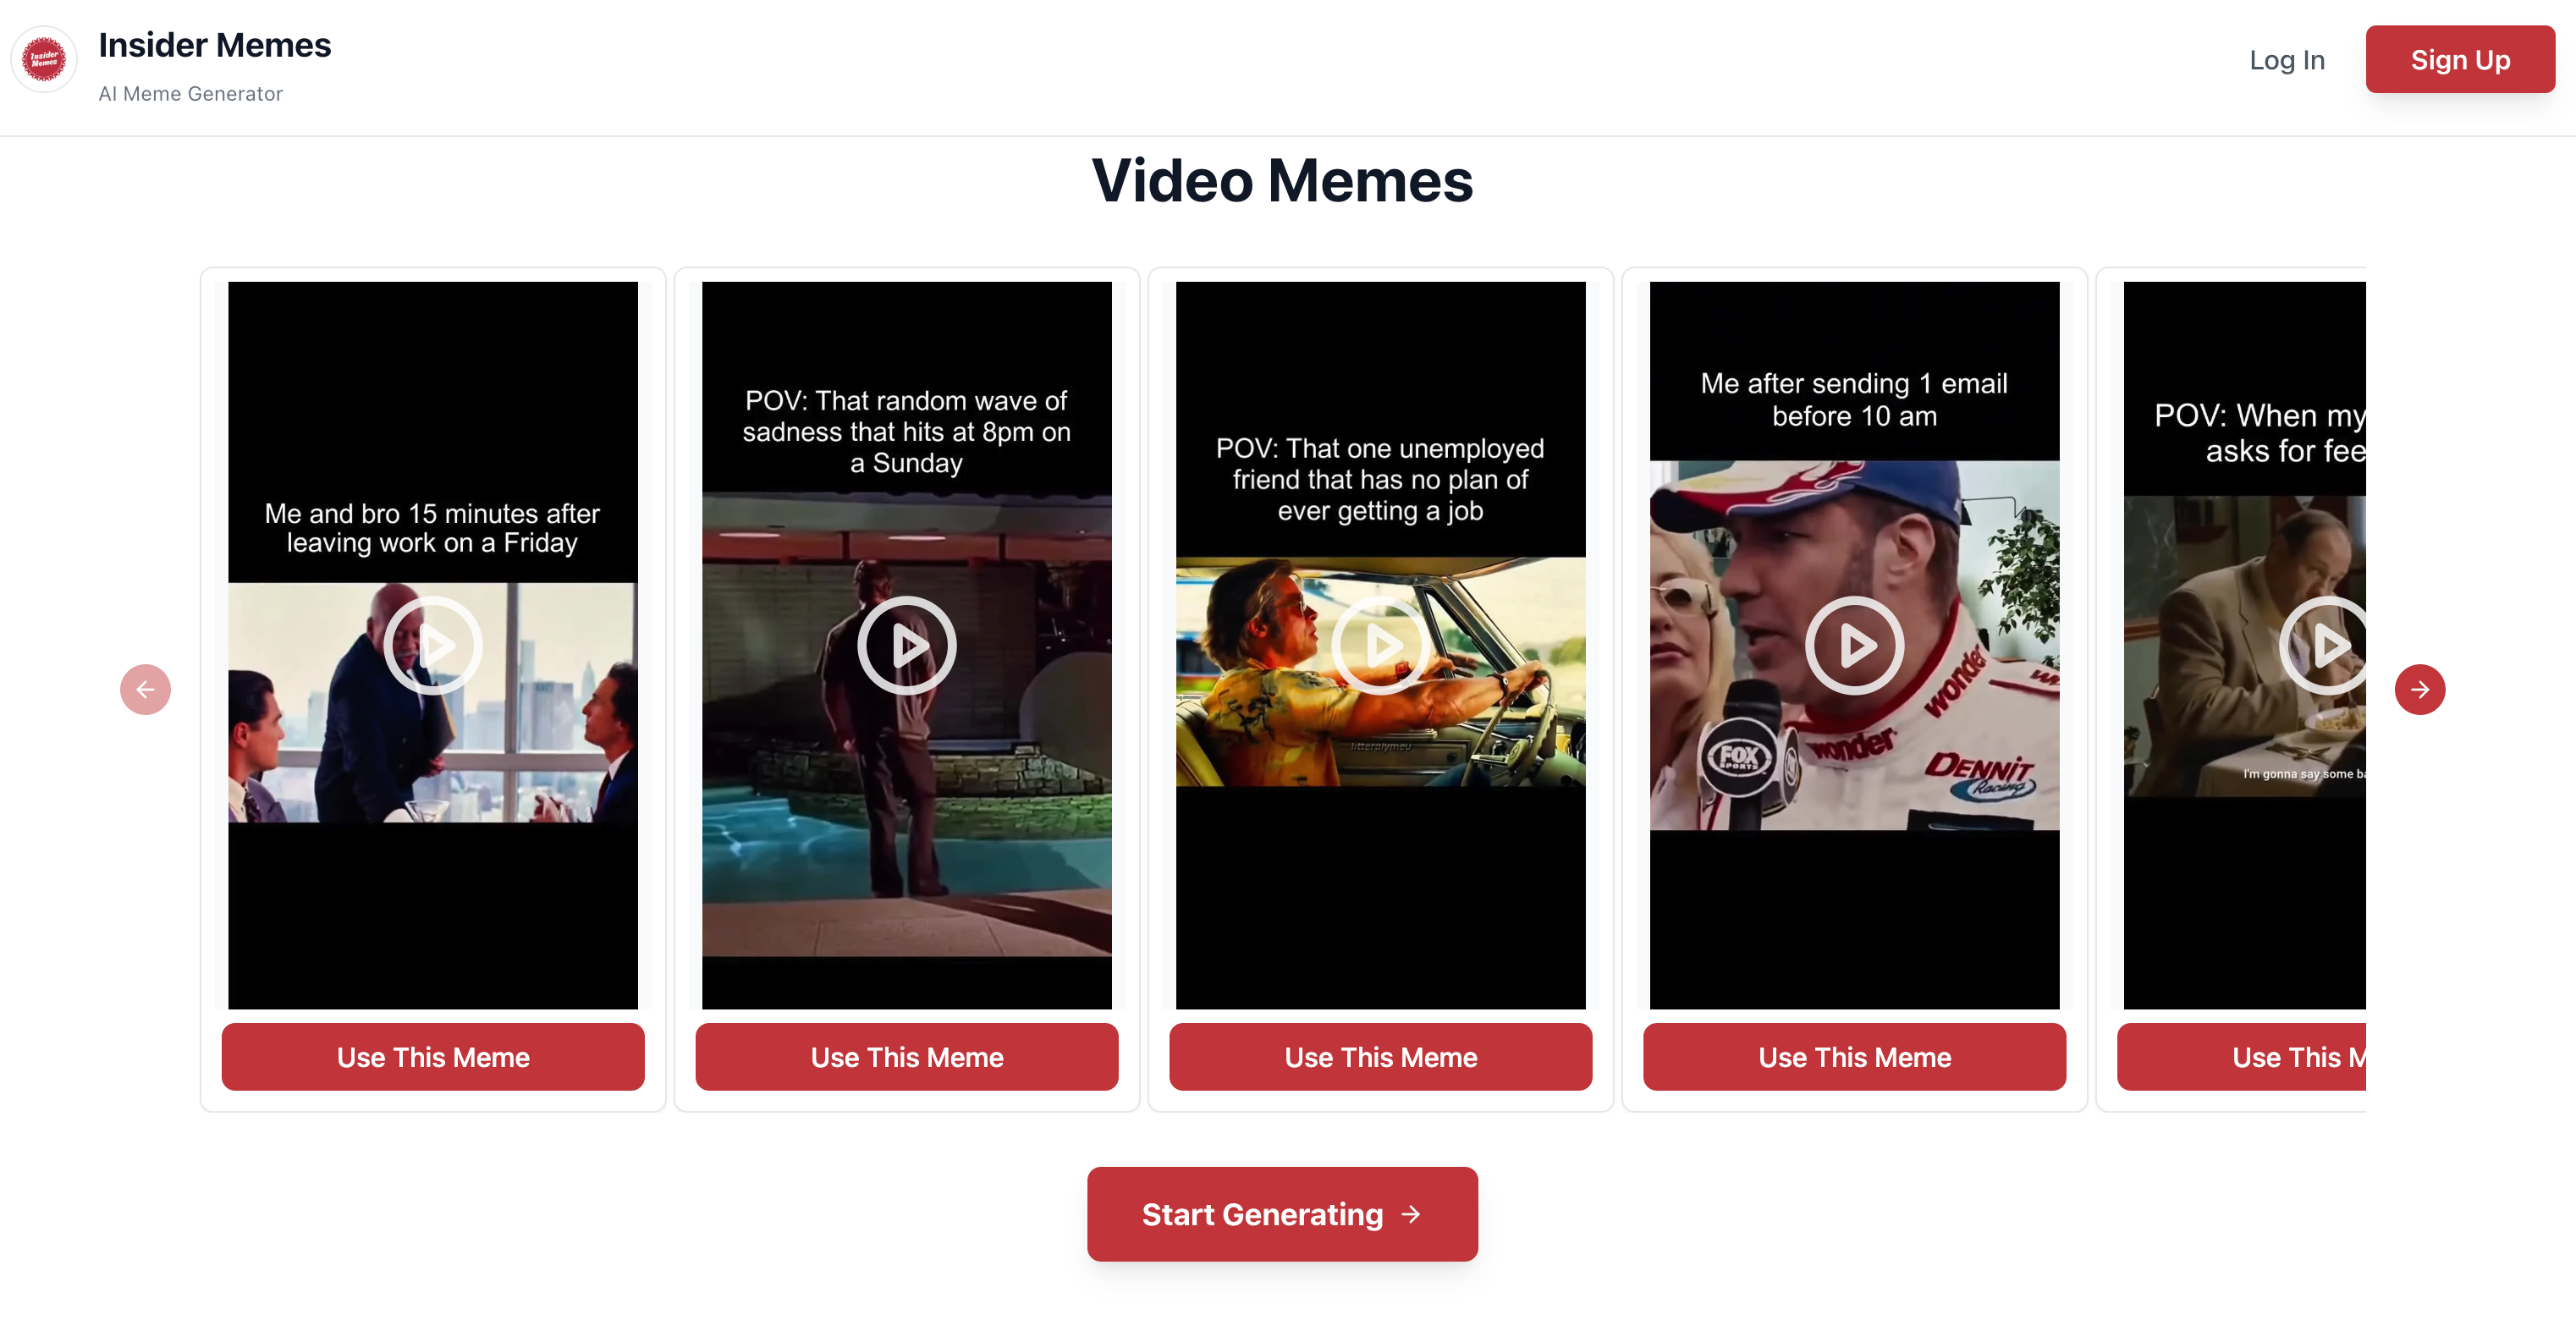Click the left arrow carousel button
Screen dimensions: 2576x1320
(x=145, y=689)
